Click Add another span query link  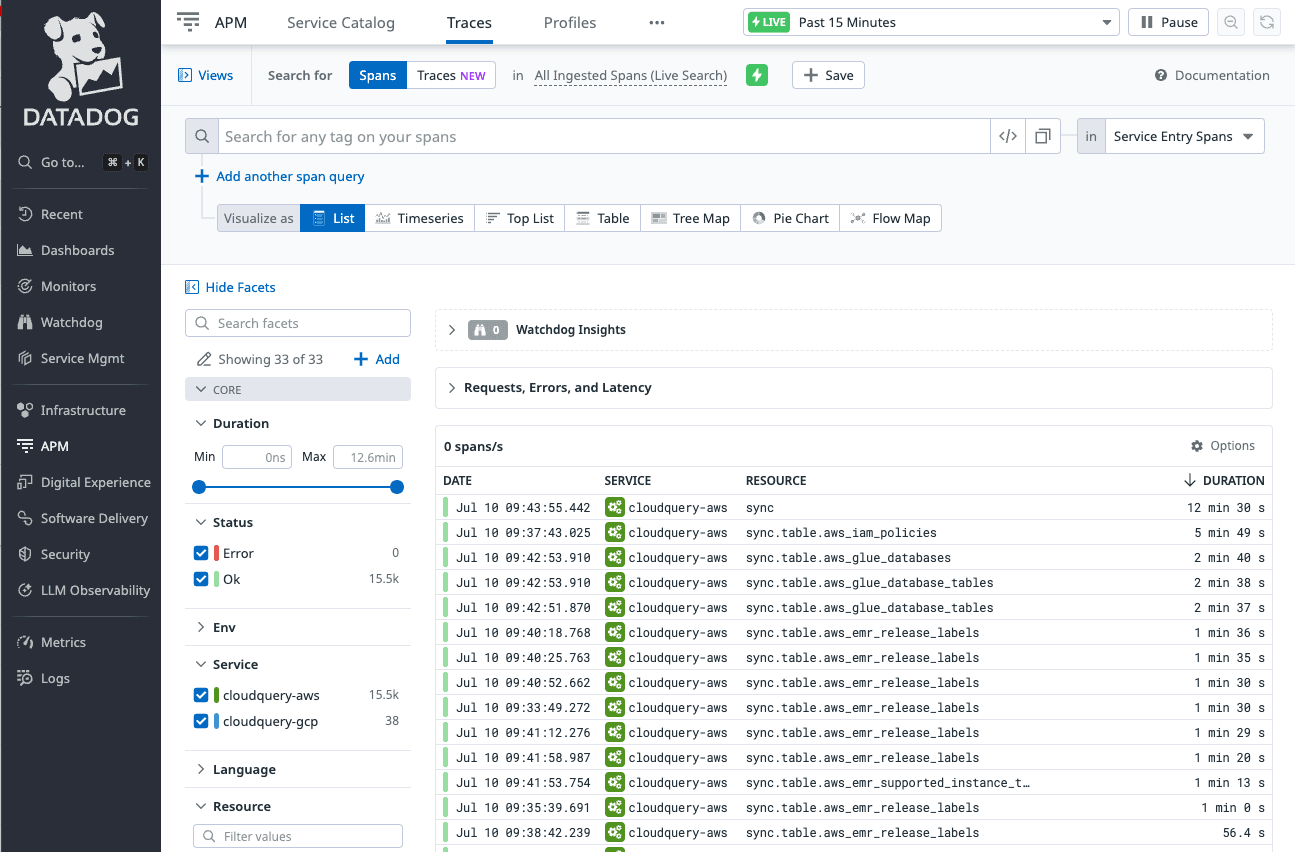pyautogui.click(x=290, y=176)
